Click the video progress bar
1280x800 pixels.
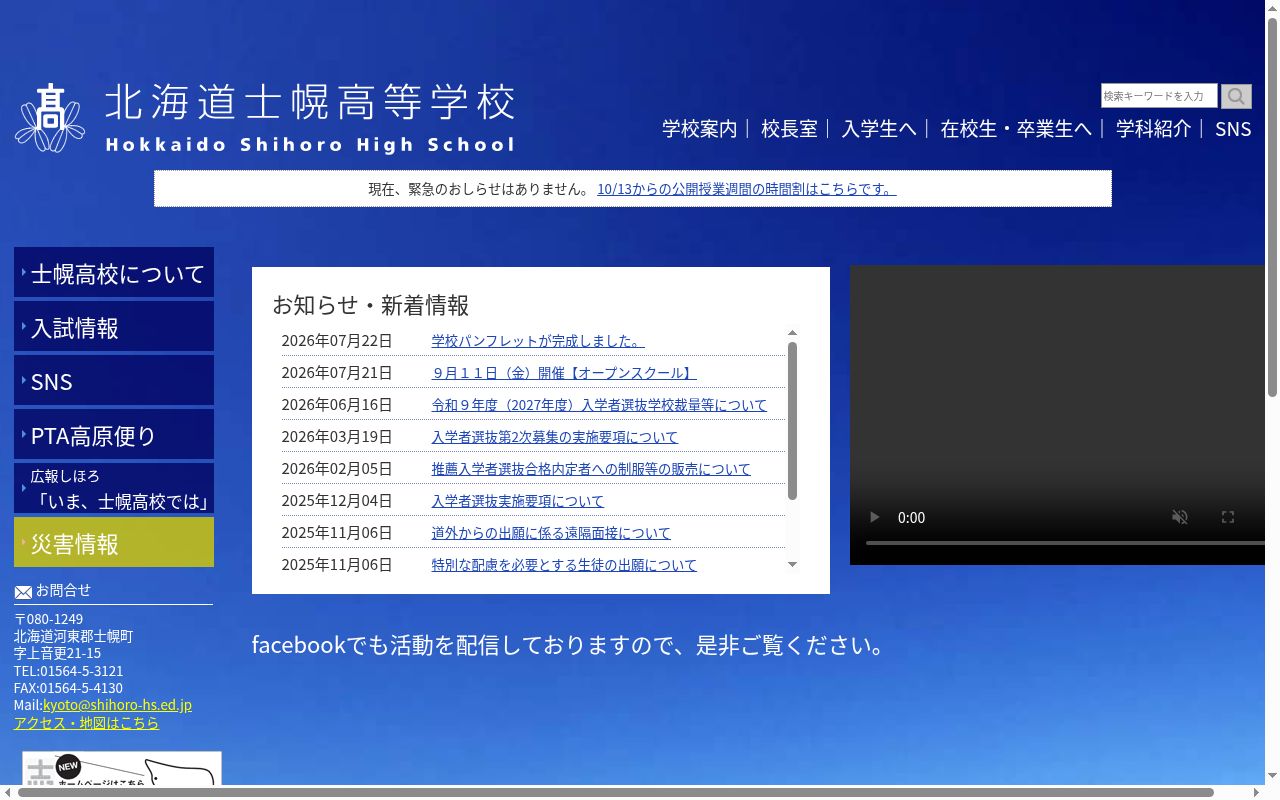(x=1065, y=543)
